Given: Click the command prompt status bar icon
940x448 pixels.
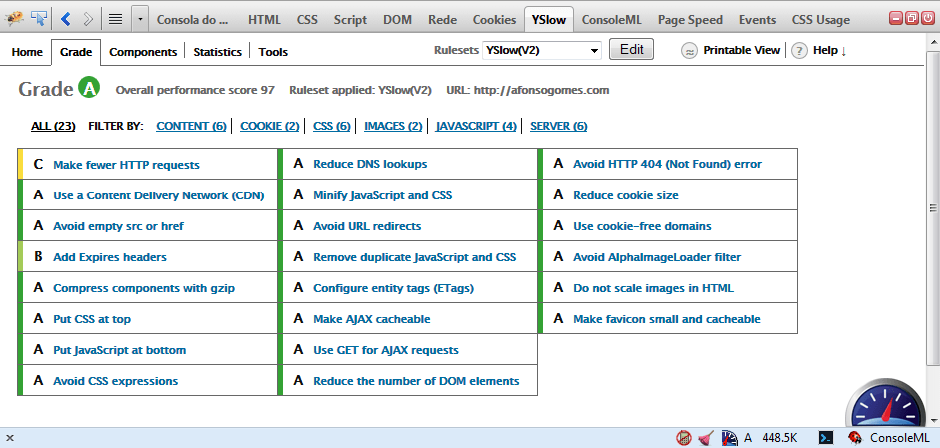Looking at the screenshot, I should (825, 438).
